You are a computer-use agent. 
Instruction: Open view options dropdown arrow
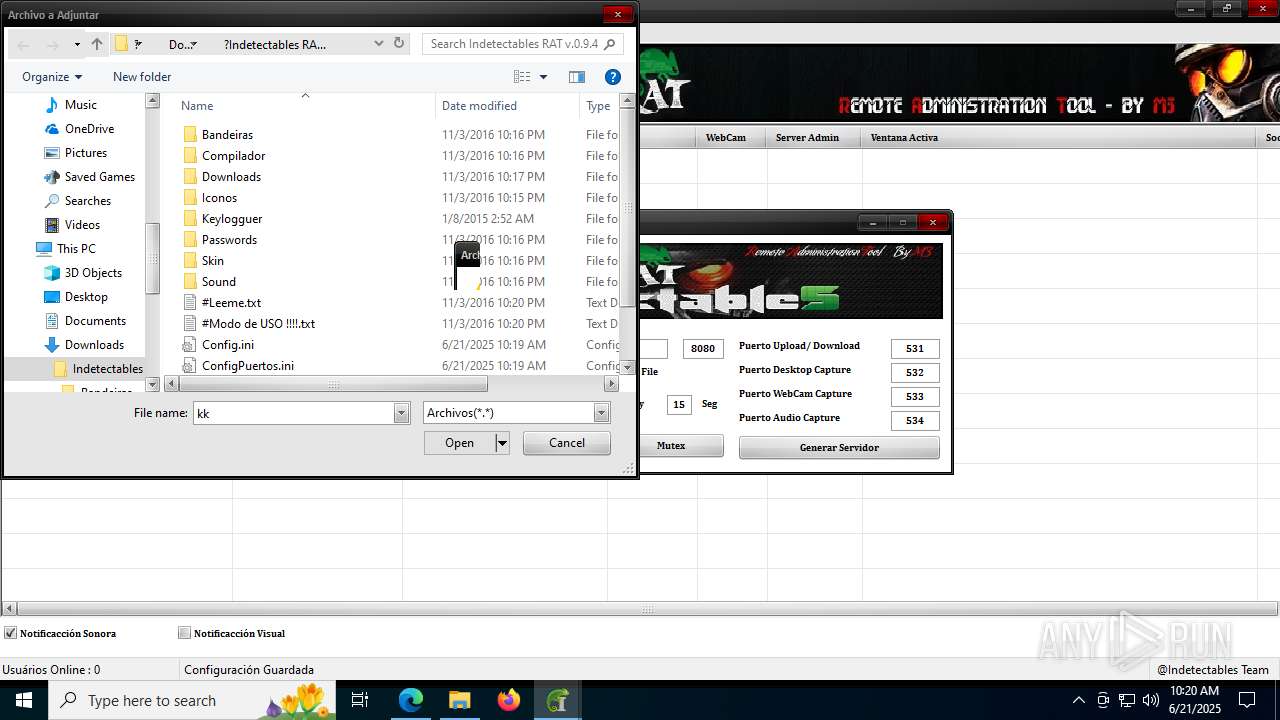[544, 77]
